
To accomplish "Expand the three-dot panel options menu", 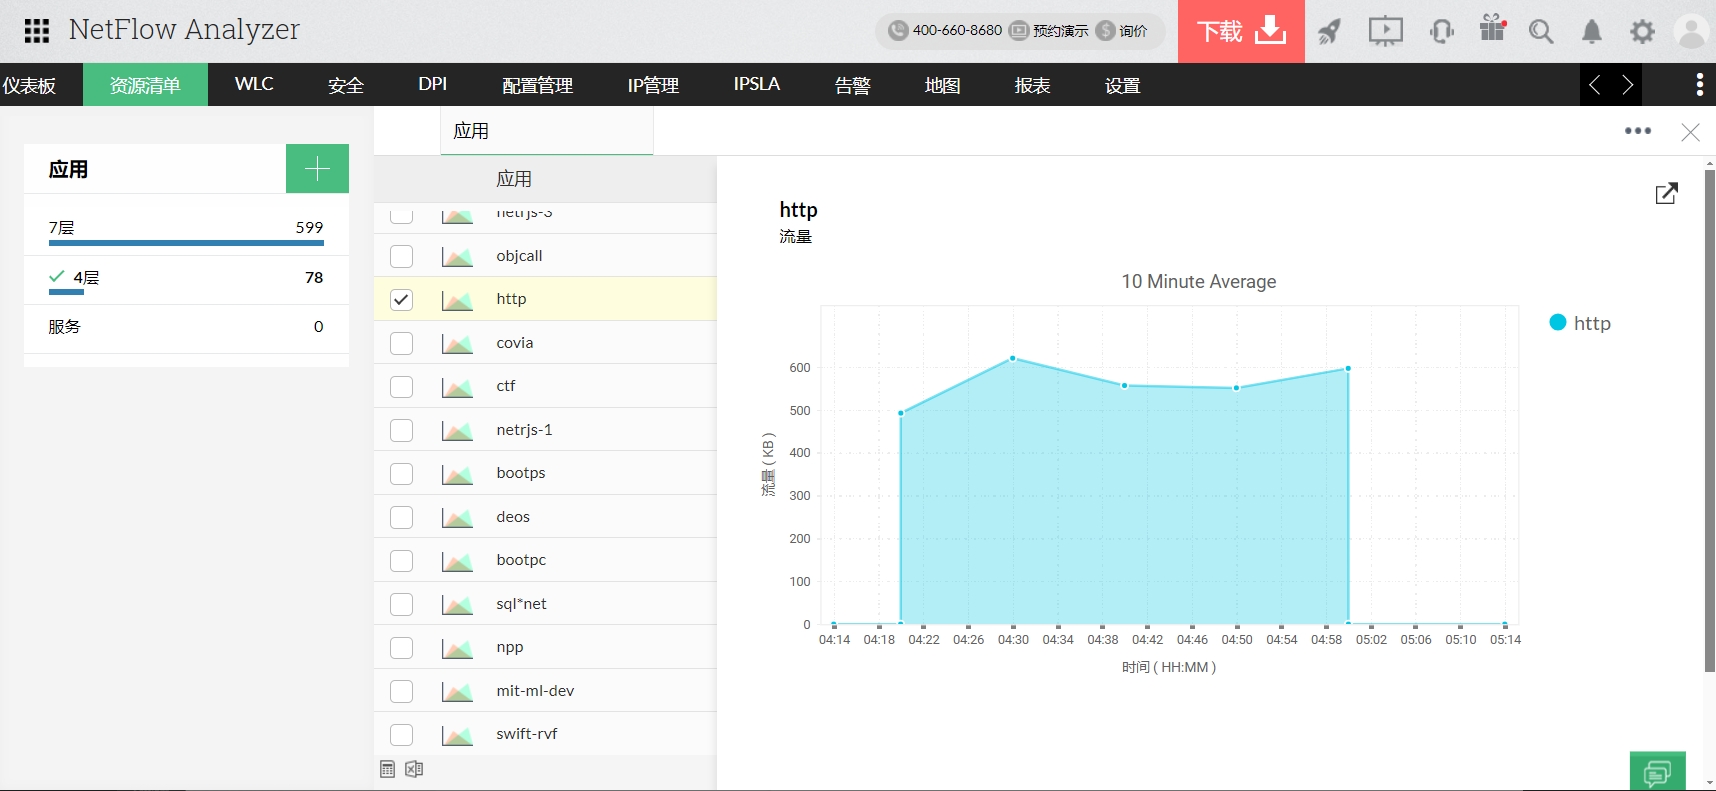I will click(x=1637, y=131).
